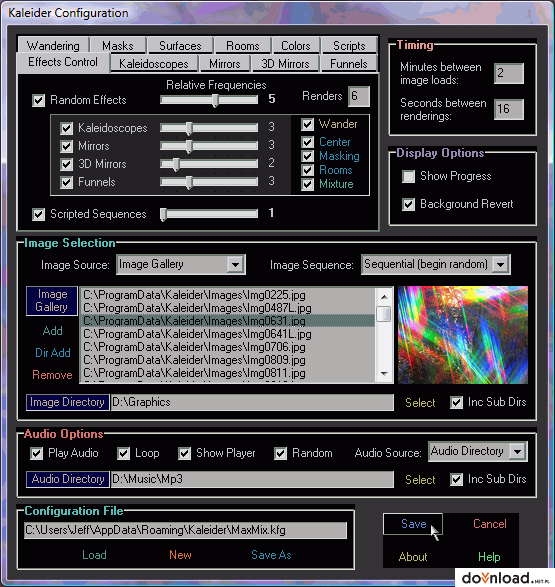
Task: Click the Image Directory button
Action: point(68,402)
